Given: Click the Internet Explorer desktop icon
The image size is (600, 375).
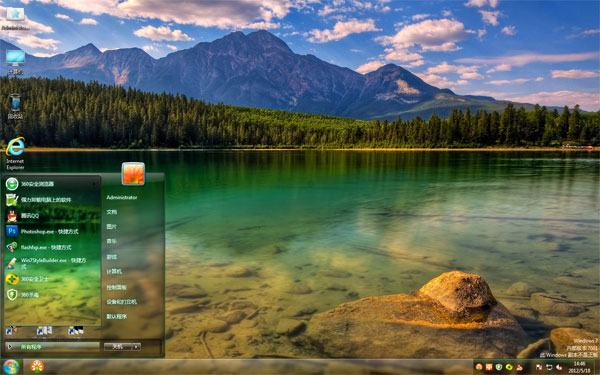Looking at the screenshot, I should (15, 153).
